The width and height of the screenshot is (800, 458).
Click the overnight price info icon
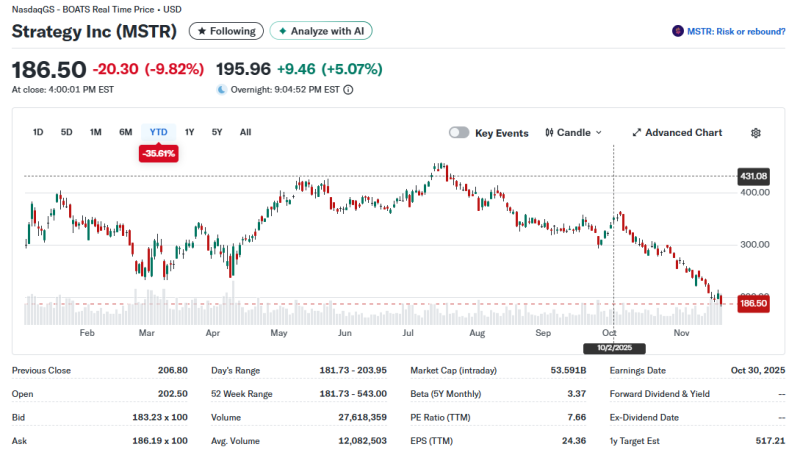[x=348, y=90]
